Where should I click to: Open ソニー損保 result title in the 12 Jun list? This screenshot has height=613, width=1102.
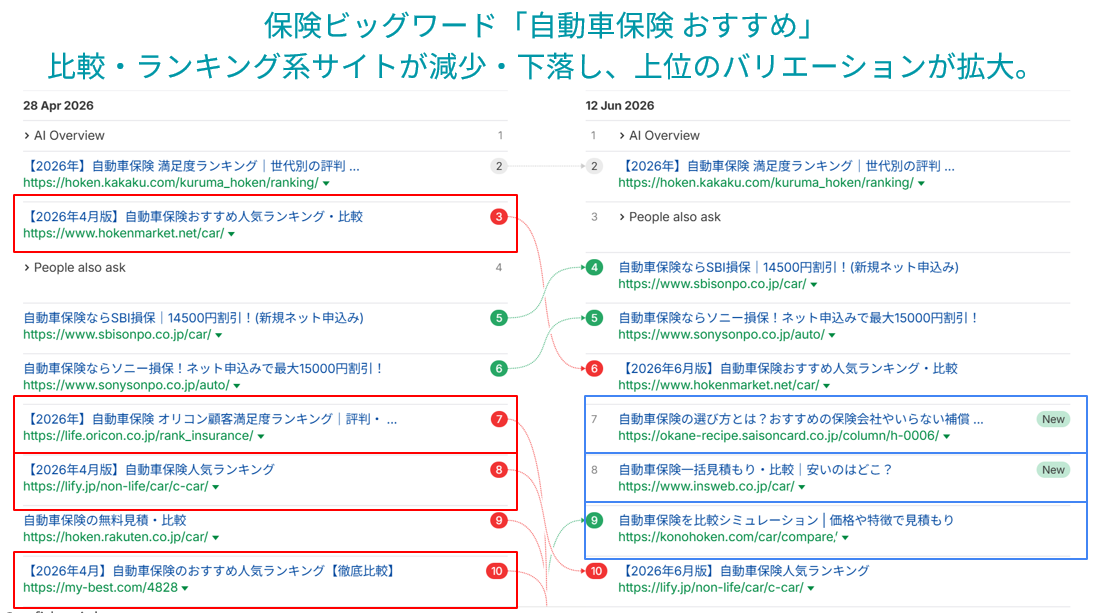[798, 318]
